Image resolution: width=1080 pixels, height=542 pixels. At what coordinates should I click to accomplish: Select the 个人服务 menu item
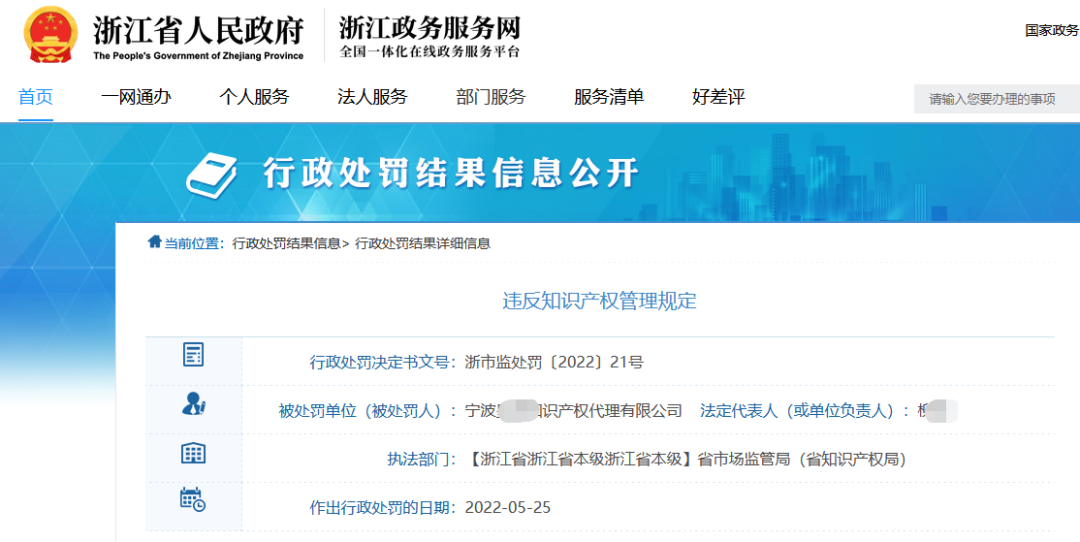click(x=254, y=97)
